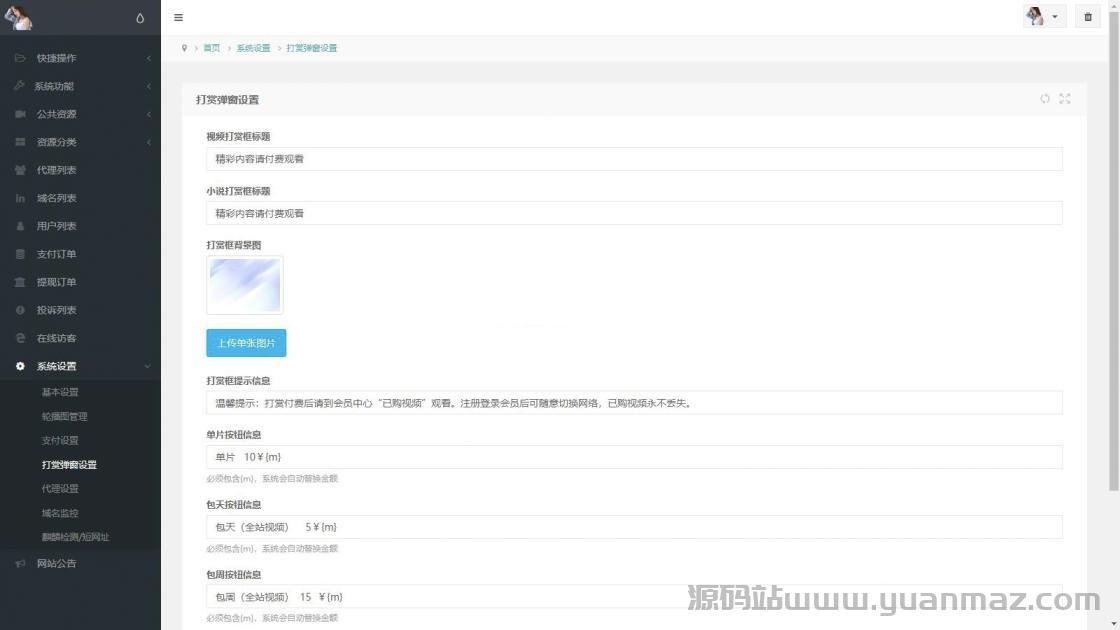The width and height of the screenshot is (1120, 630).
Task: Expand the 资源分类 sidebar menu
Action: coord(80,142)
